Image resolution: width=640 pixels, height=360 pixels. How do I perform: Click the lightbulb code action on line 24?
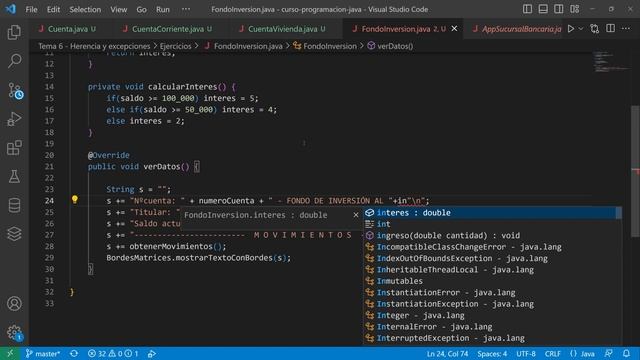click(75, 200)
